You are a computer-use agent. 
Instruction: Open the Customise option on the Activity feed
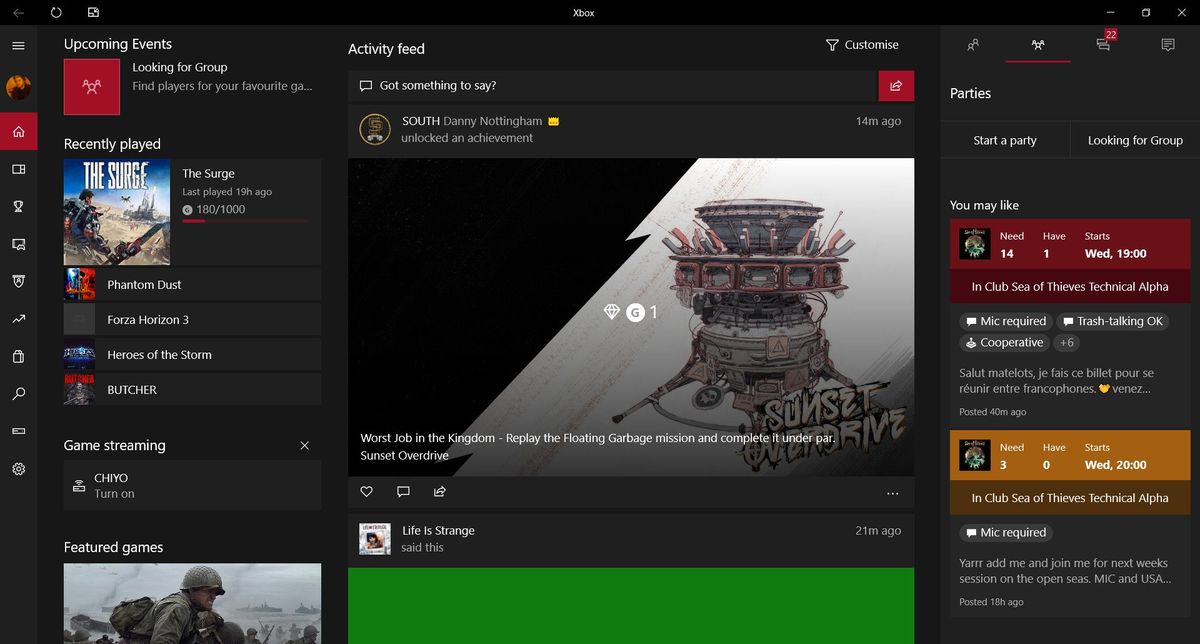tap(862, 45)
